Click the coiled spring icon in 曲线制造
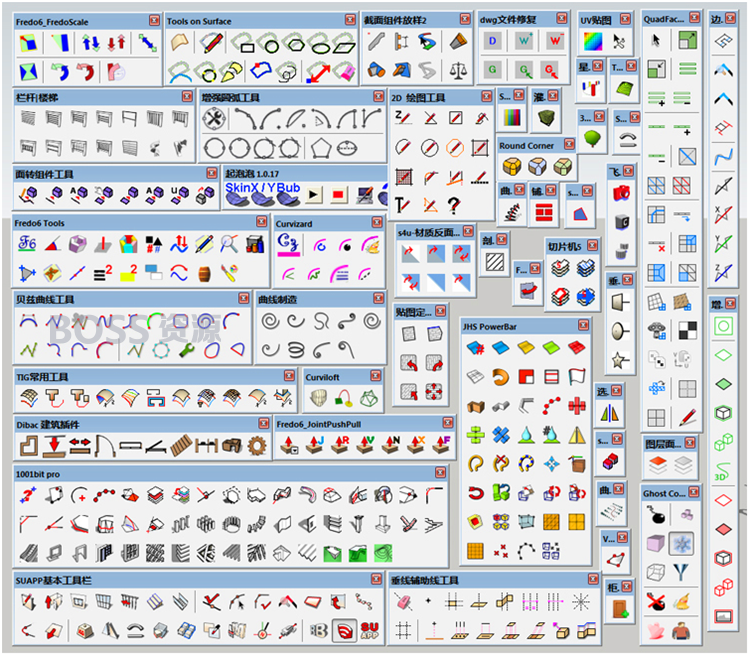 click(296, 350)
